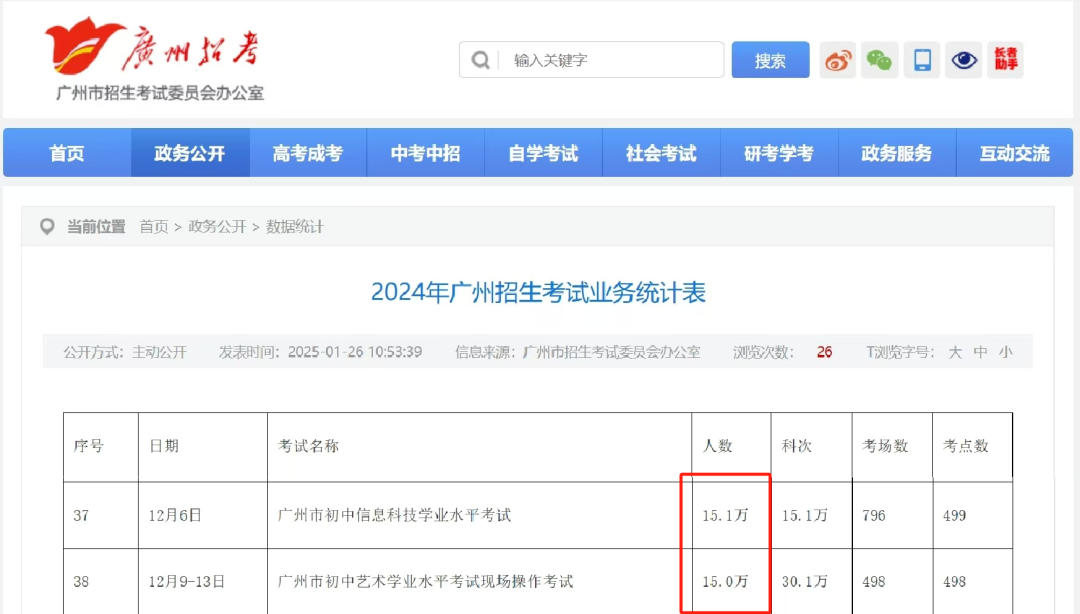Viewport: 1080px width, 614px height.
Task: Open the 首页 navigation tab
Action: [x=67, y=153]
